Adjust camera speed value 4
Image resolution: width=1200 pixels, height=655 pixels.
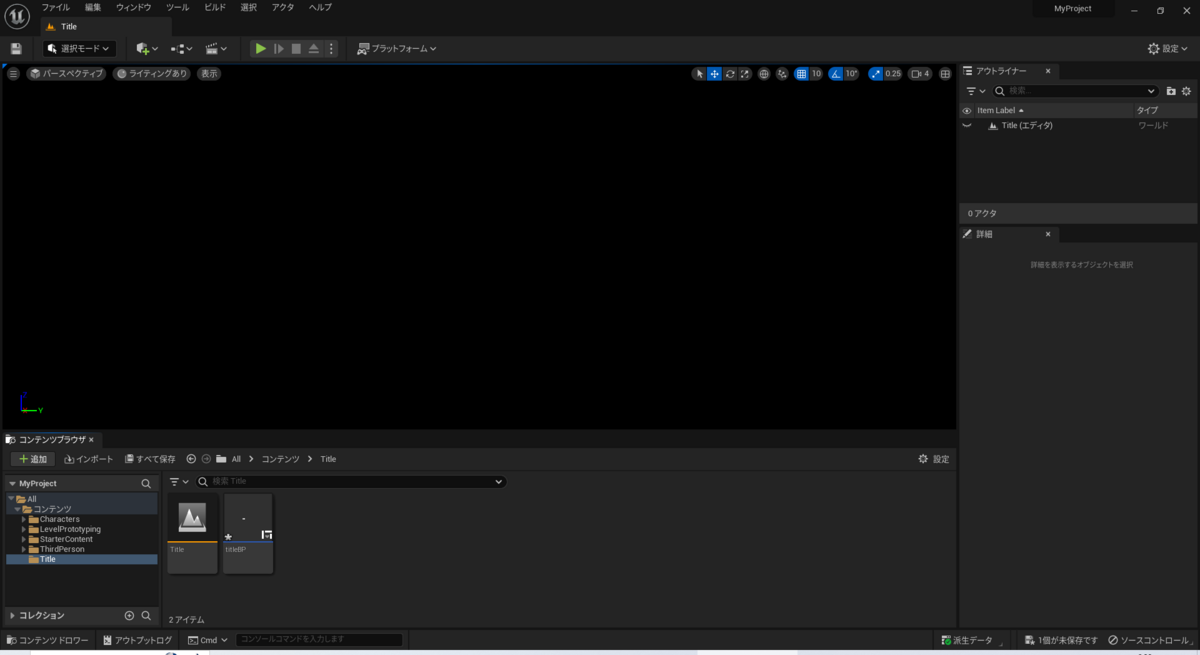[920, 74]
